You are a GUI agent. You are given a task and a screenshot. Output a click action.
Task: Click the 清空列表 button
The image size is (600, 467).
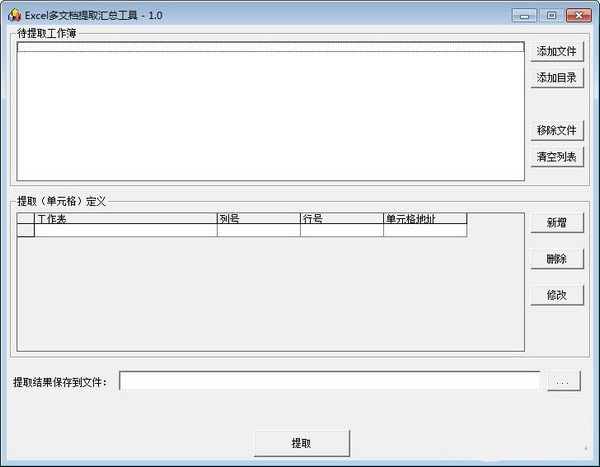pos(557,157)
